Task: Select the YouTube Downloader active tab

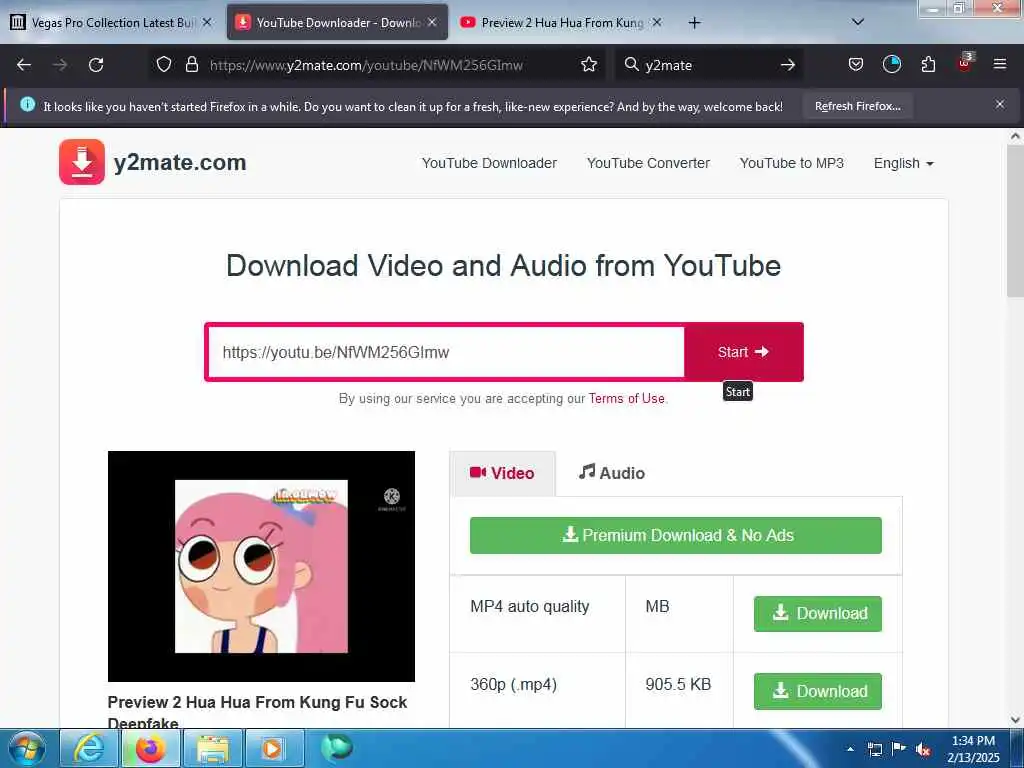Action: (338, 23)
